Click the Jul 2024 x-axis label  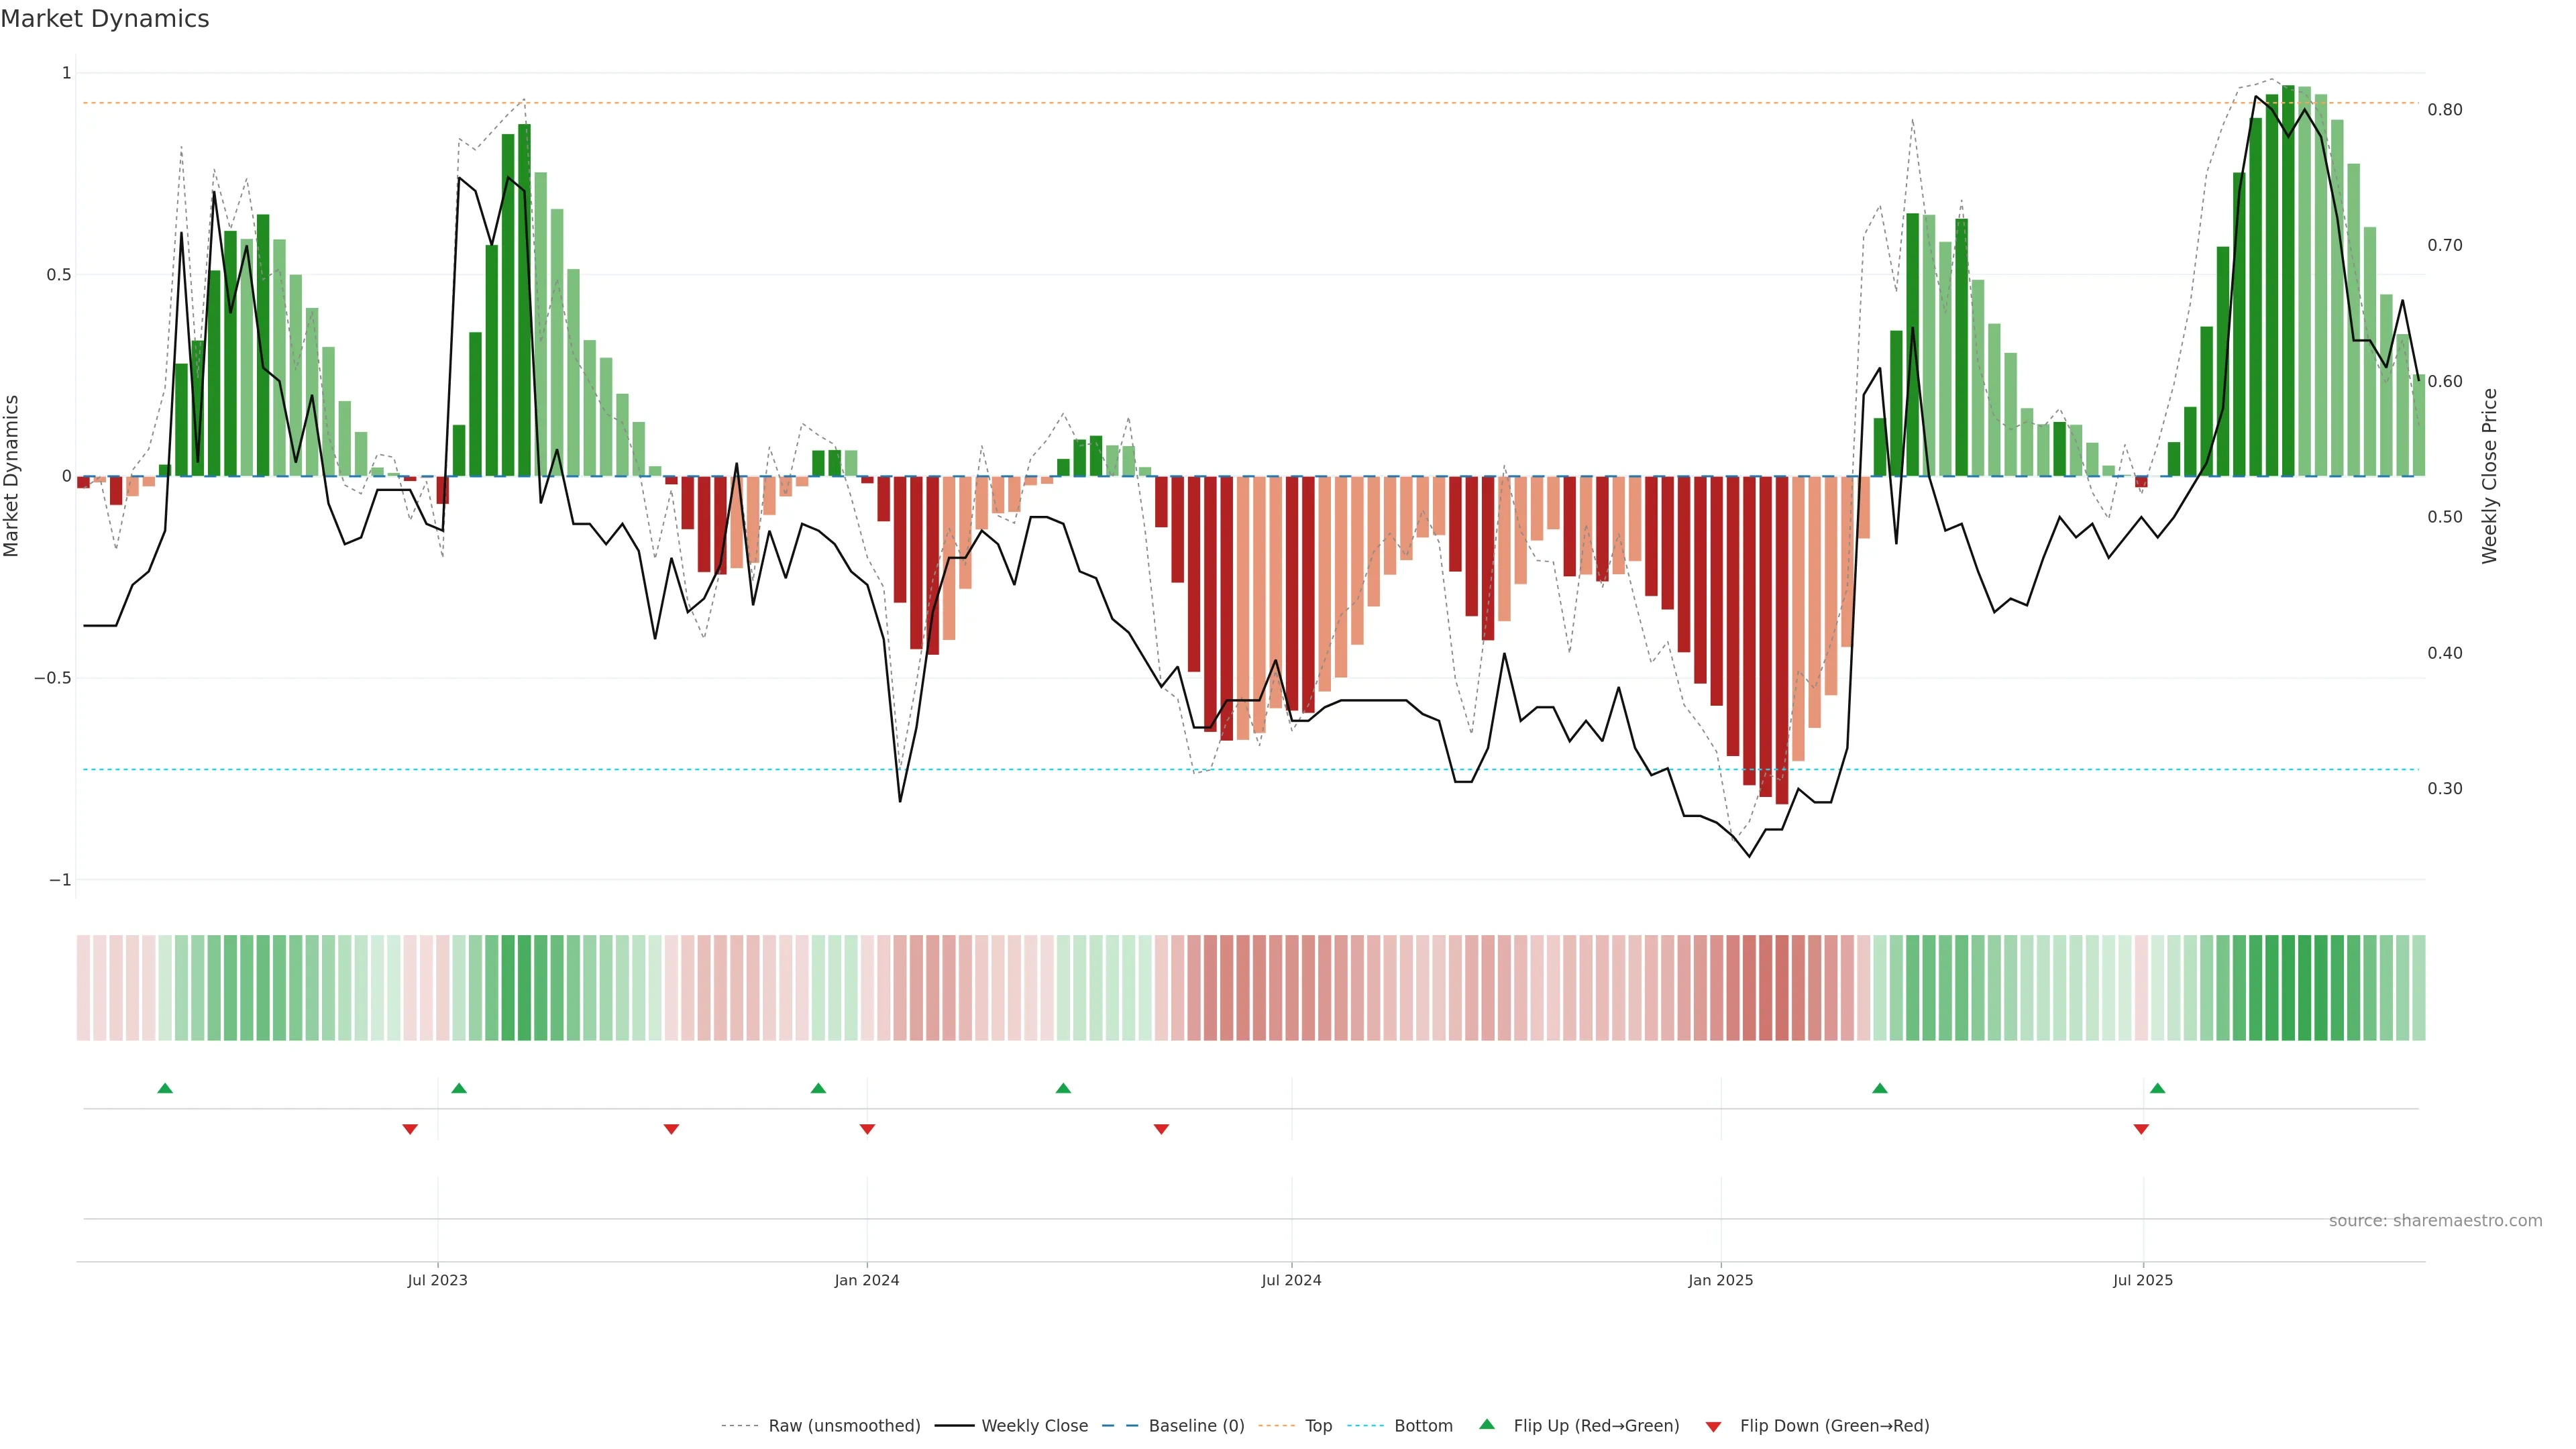click(1291, 1280)
